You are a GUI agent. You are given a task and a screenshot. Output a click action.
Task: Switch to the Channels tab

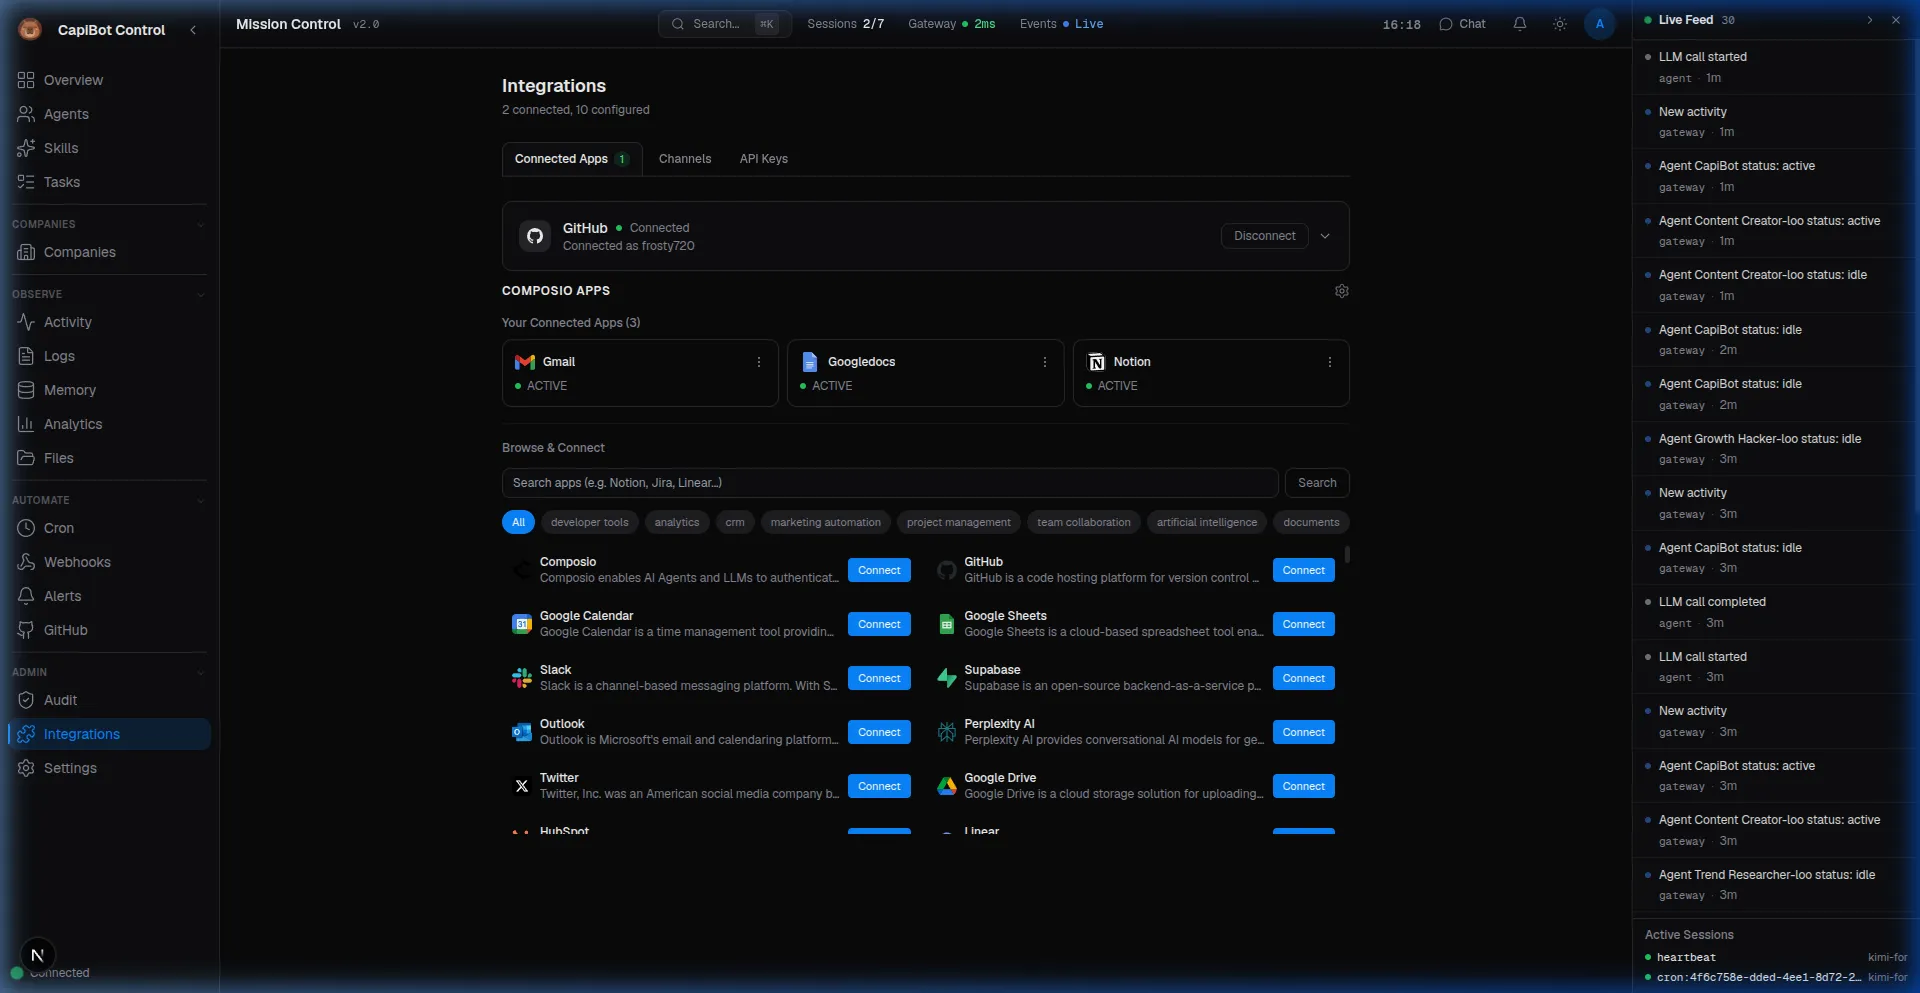tap(684, 159)
